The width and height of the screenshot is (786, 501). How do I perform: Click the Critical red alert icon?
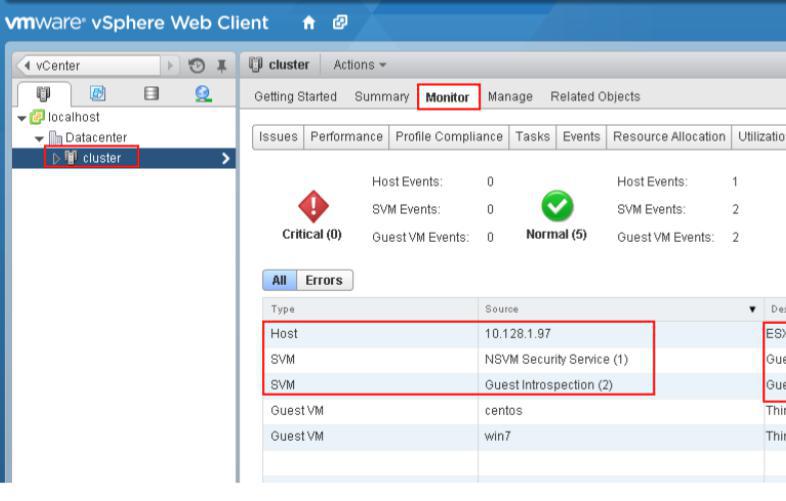point(313,206)
